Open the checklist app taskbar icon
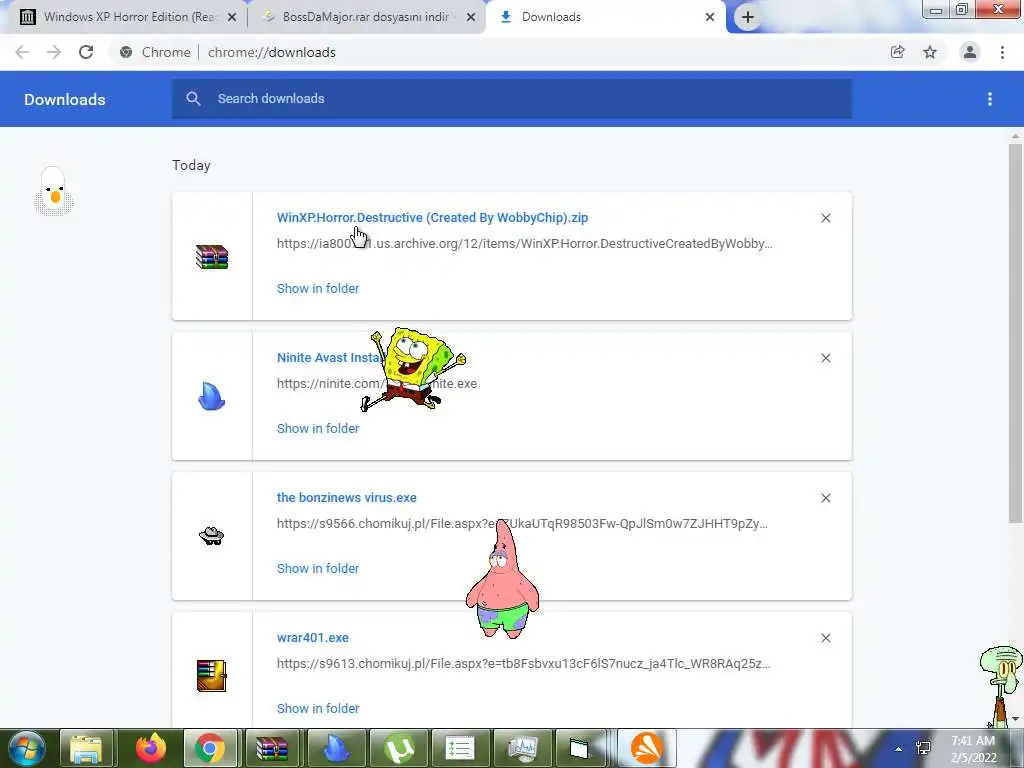Image resolution: width=1024 pixels, height=768 pixels. [x=460, y=748]
